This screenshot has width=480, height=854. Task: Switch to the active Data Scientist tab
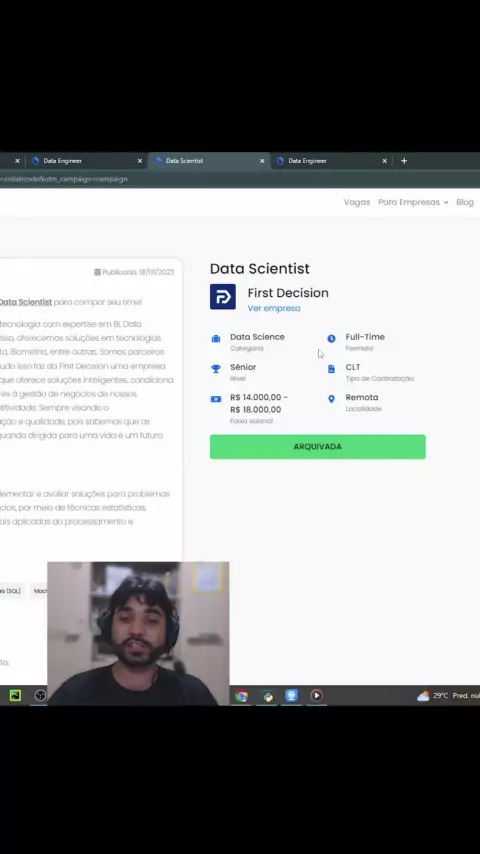click(209, 161)
